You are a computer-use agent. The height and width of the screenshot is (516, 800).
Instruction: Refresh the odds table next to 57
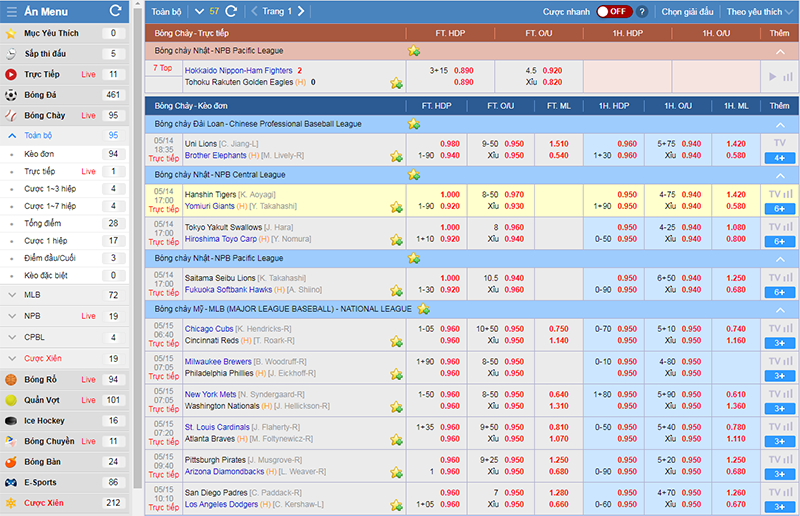click(x=231, y=12)
